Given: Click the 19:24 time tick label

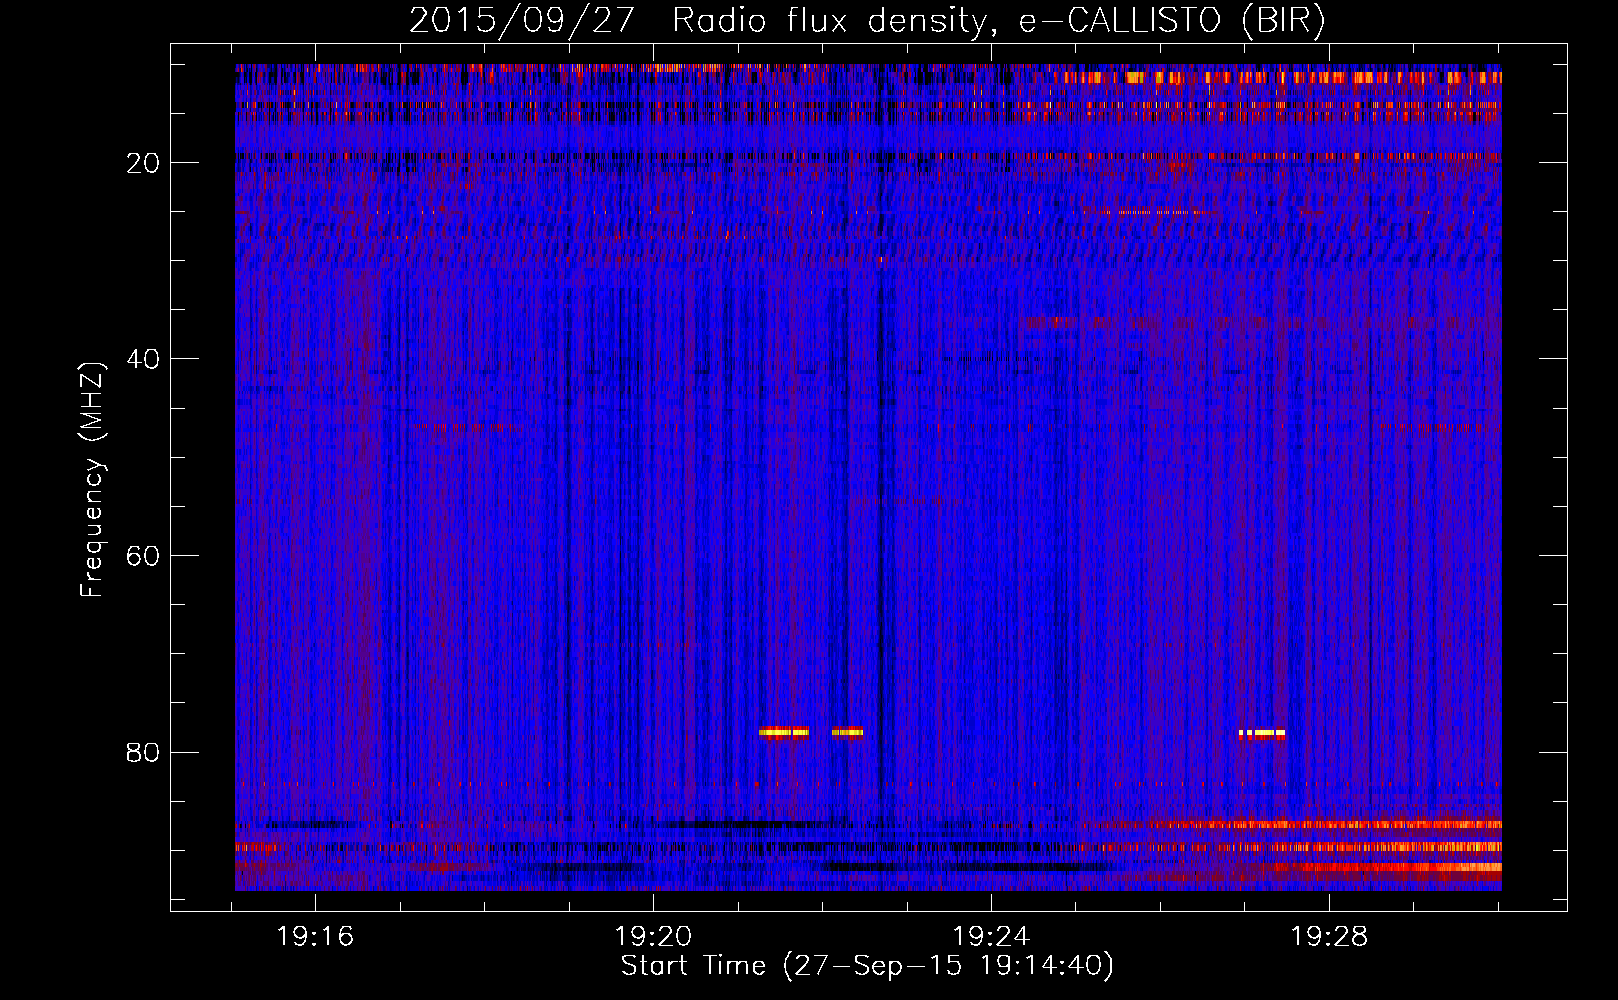Looking at the screenshot, I should click(x=992, y=937).
